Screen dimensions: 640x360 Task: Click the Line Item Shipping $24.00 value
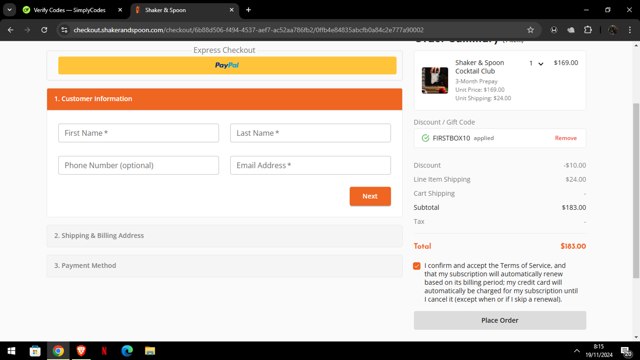pyautogui.click(x=576, y=179)
